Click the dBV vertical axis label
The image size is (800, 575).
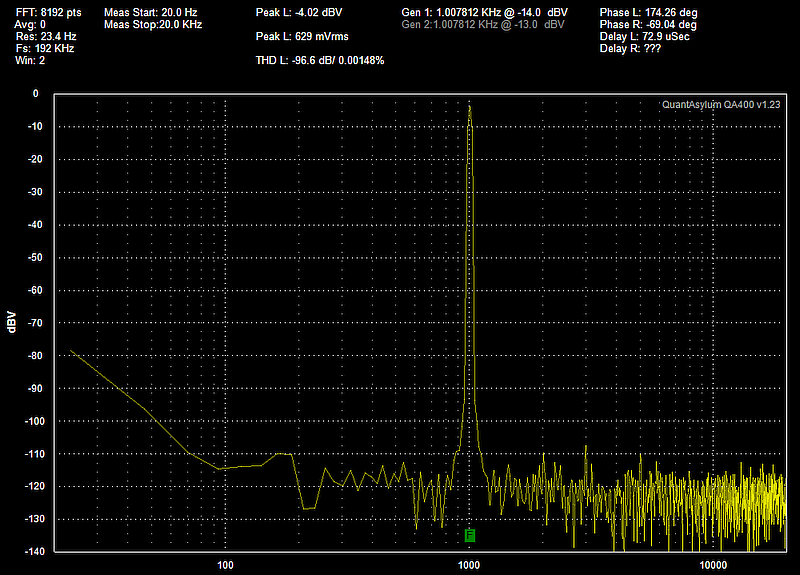pos(12,322)
